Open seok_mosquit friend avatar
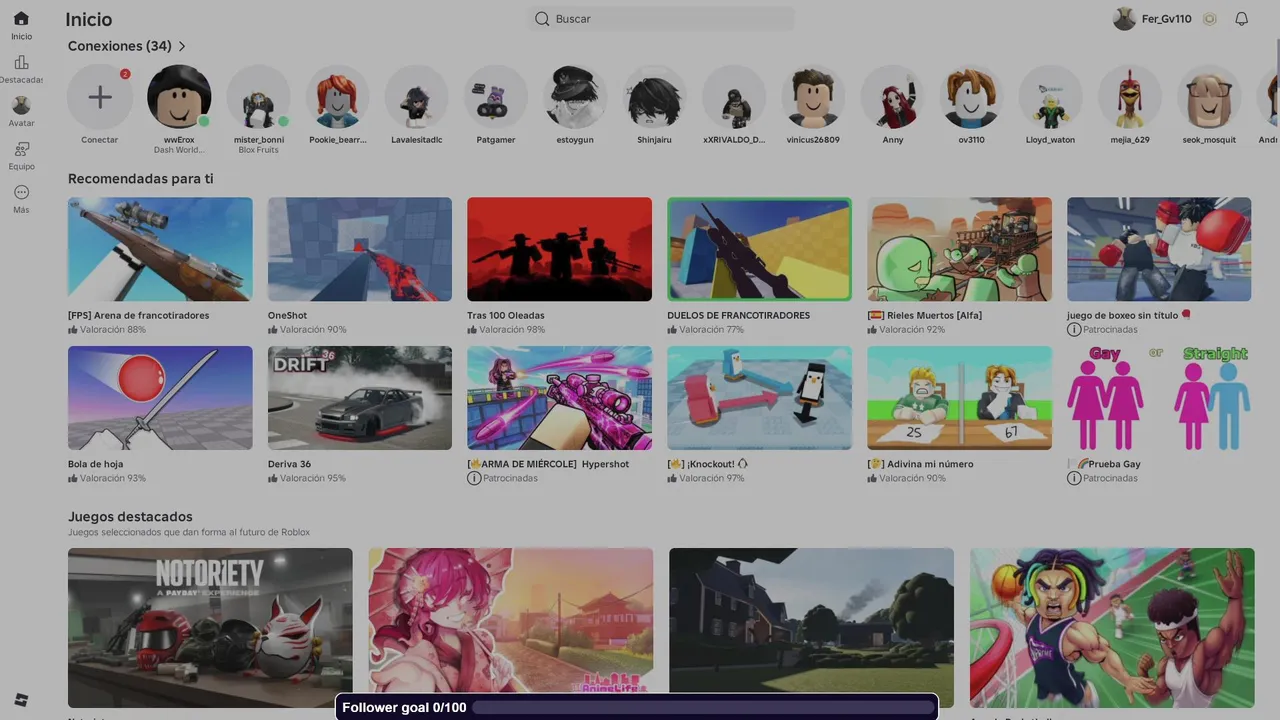1280x720 pixels. pyautogui.click(x=1210, y=97)
